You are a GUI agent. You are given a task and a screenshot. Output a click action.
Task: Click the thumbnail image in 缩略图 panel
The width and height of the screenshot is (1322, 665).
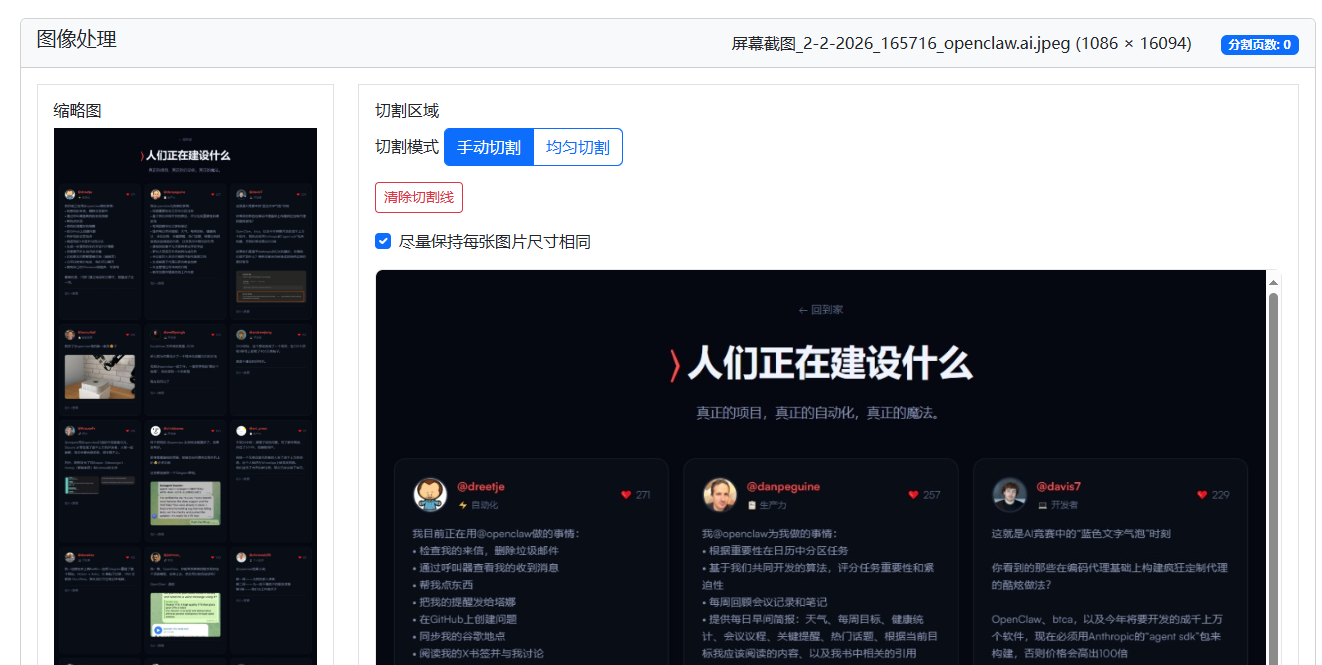[185, 395]
